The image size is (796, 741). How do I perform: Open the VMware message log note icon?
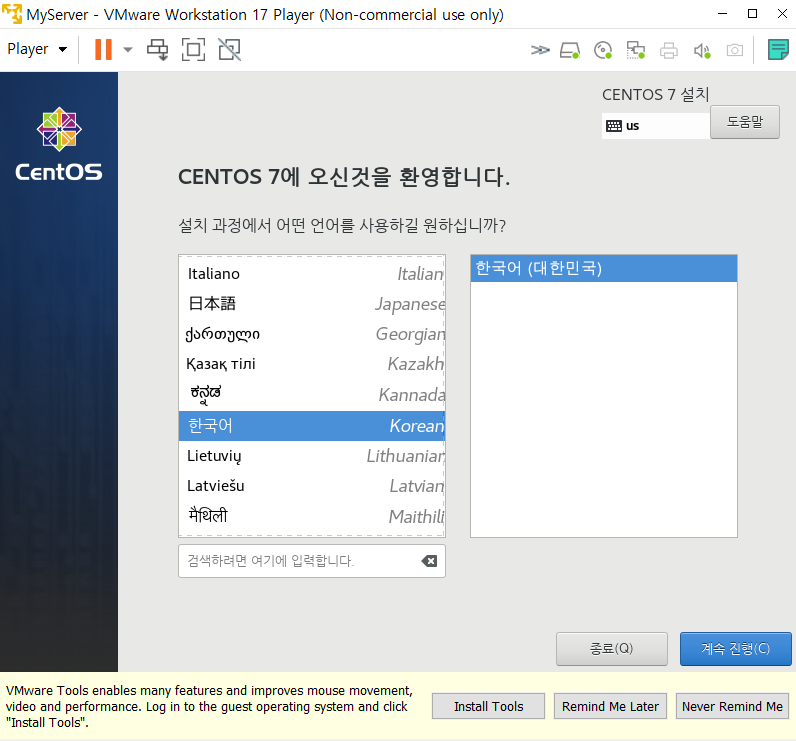(x=778, y=50)
